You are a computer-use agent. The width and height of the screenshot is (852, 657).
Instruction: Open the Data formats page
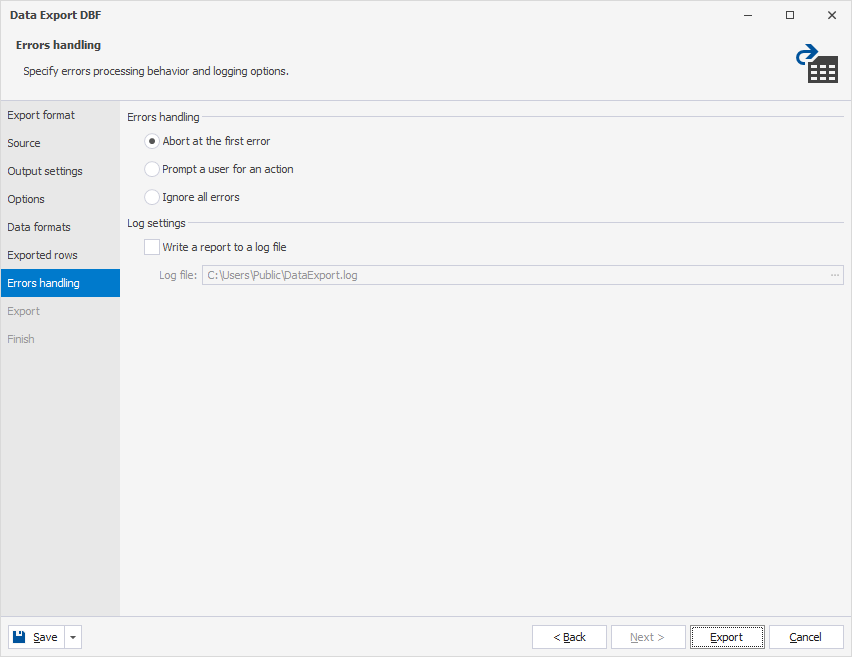click(60, 227)
